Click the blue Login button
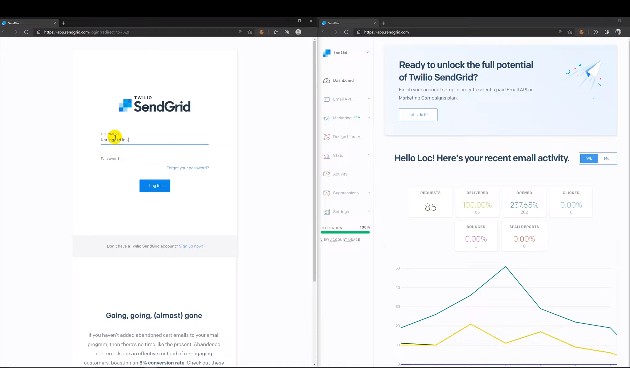Viewport: 630px width, 368px height. [155, 186]
